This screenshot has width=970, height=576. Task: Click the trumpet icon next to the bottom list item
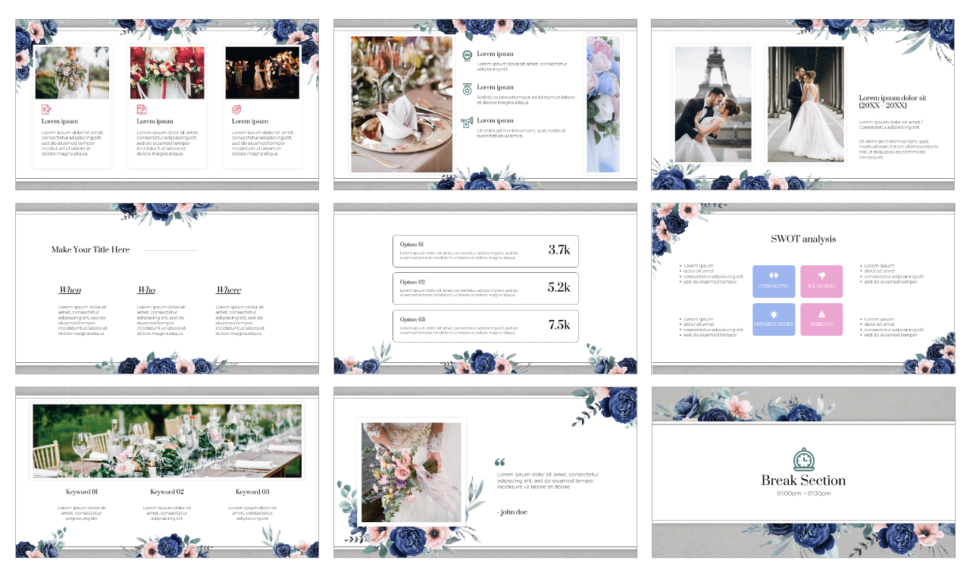click(x=466, y=122)
